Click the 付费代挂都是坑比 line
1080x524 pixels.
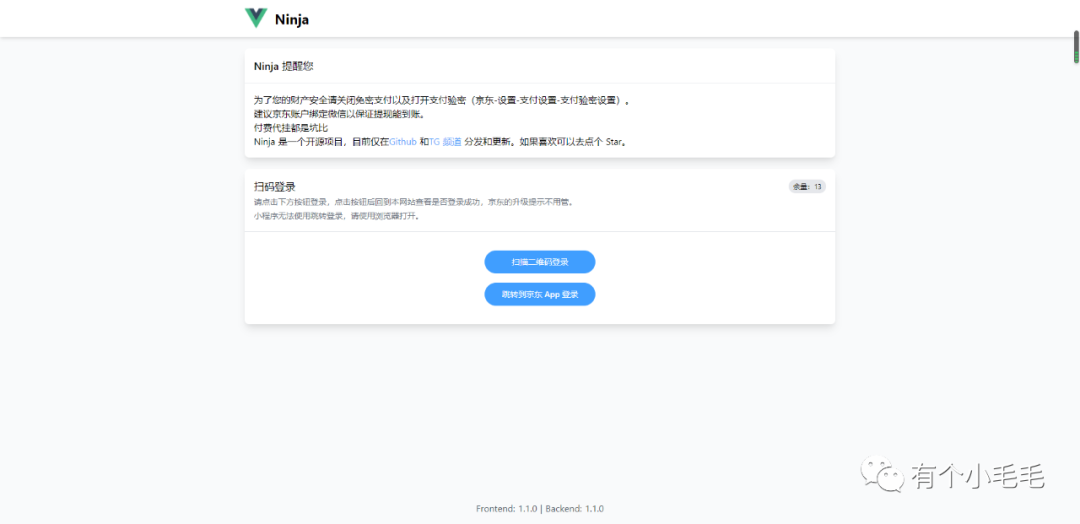[x=291, y=128]
